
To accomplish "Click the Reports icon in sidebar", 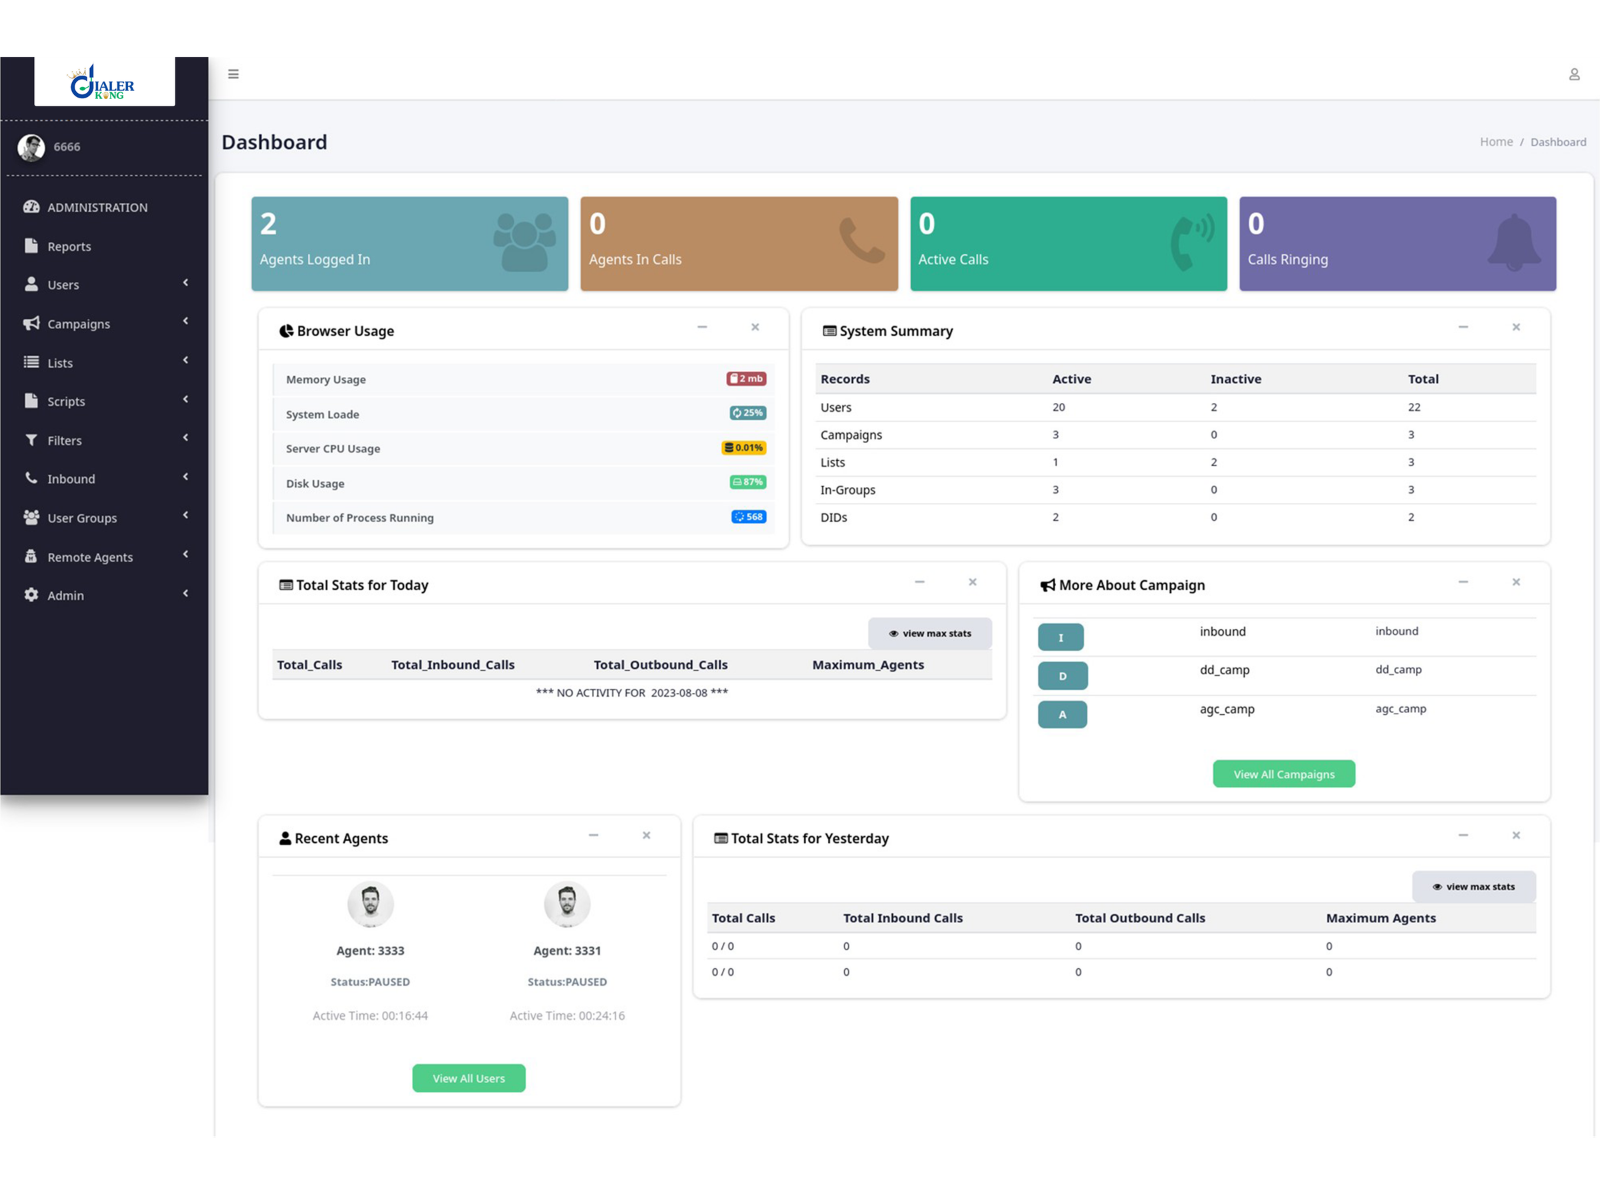I will click(x=32, y=246).
